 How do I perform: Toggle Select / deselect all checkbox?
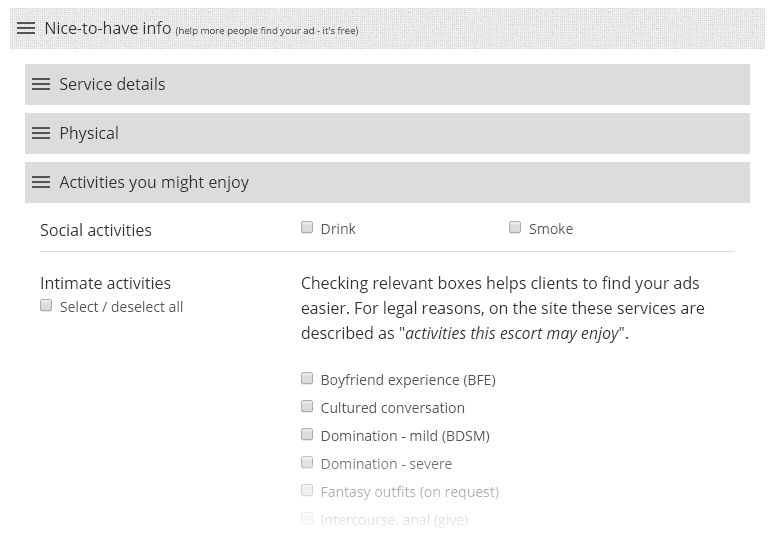[x=46, y=306]
